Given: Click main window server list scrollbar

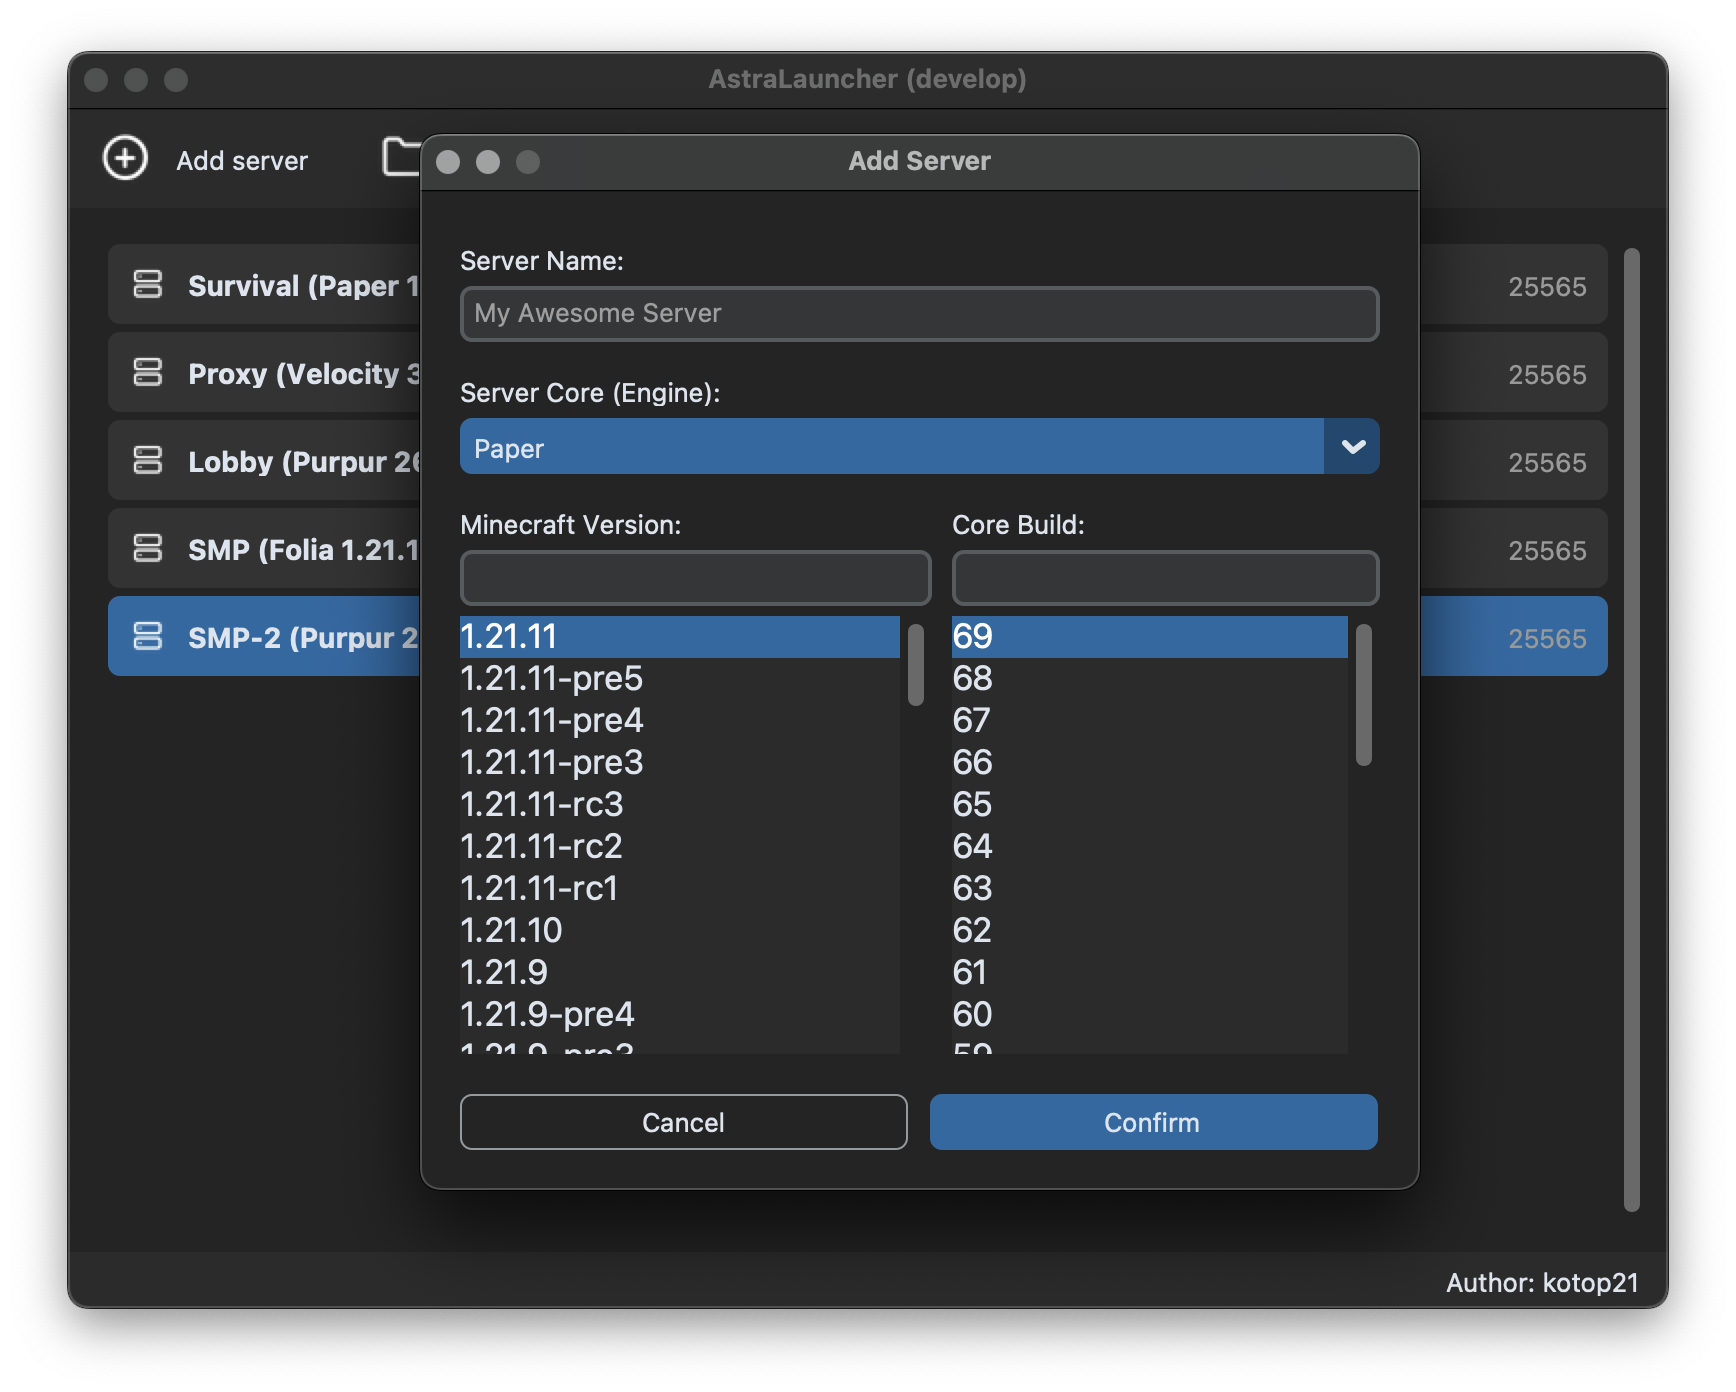Looking at the screenshot, I should 1631,730.
